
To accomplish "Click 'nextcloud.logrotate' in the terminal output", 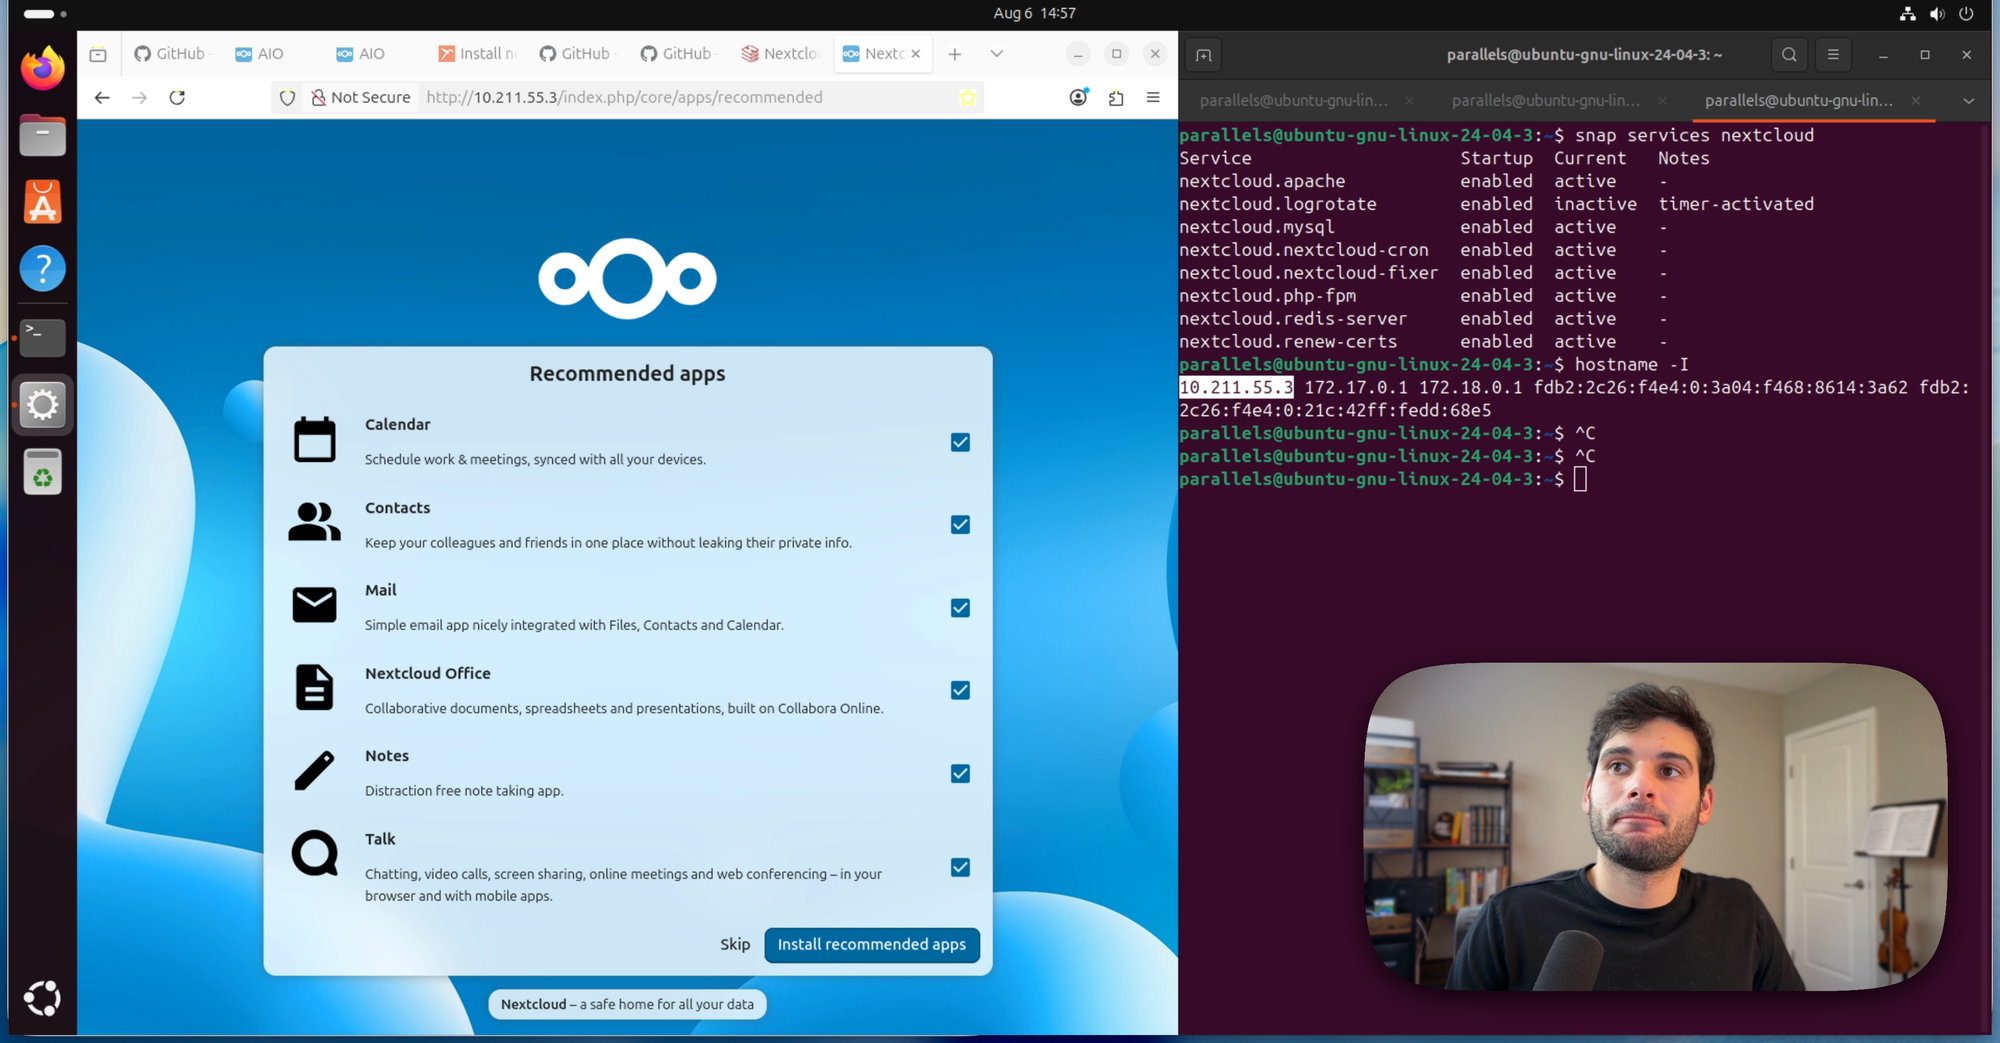I will (x=1278, y=204).
